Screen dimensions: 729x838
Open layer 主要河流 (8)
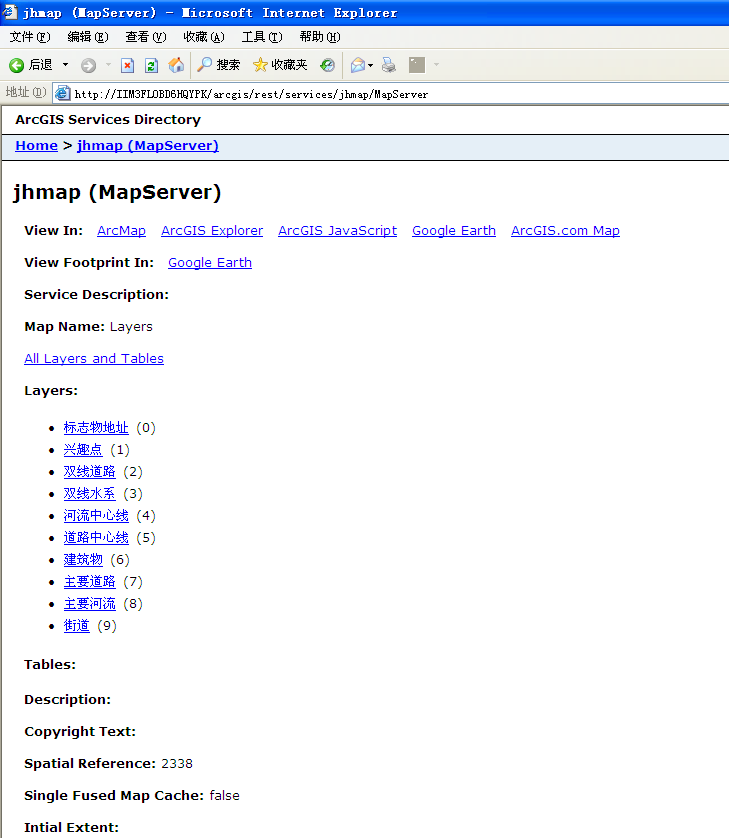[x=90, y=603]
